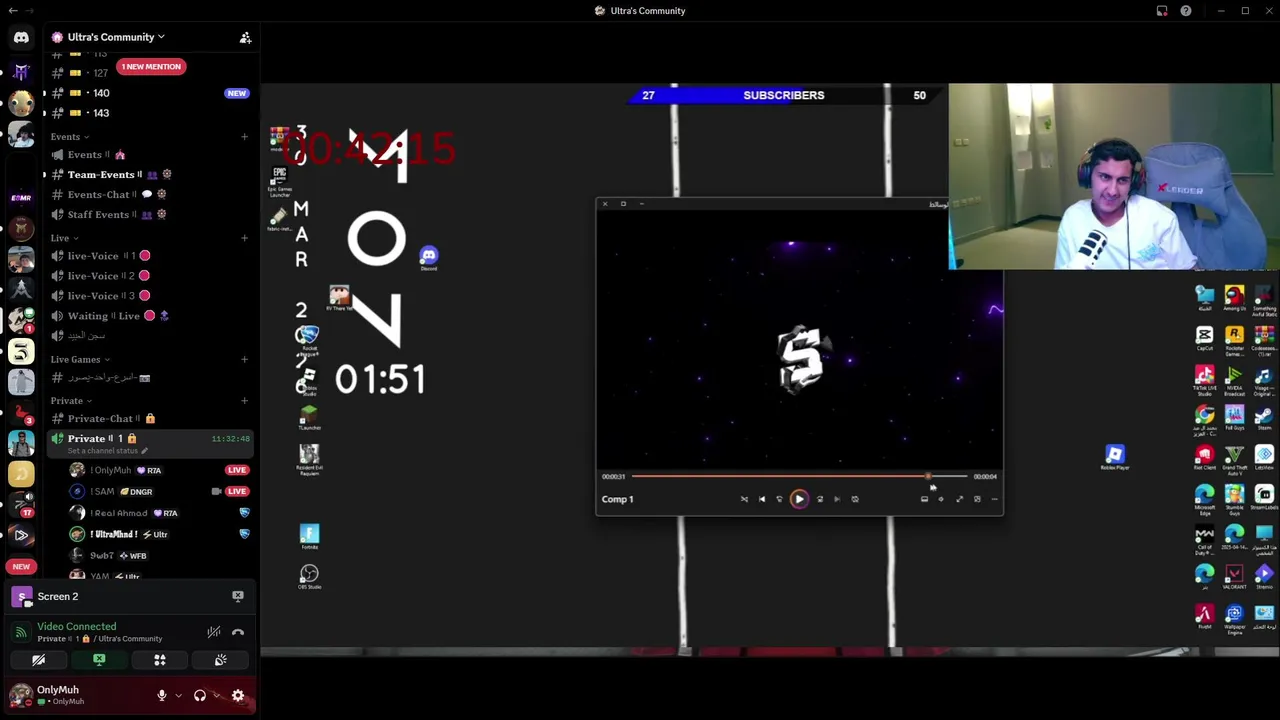The width and height of the screenshot is (1280, 720).
Task: Open channel 143
Action: tap(150, 113)
